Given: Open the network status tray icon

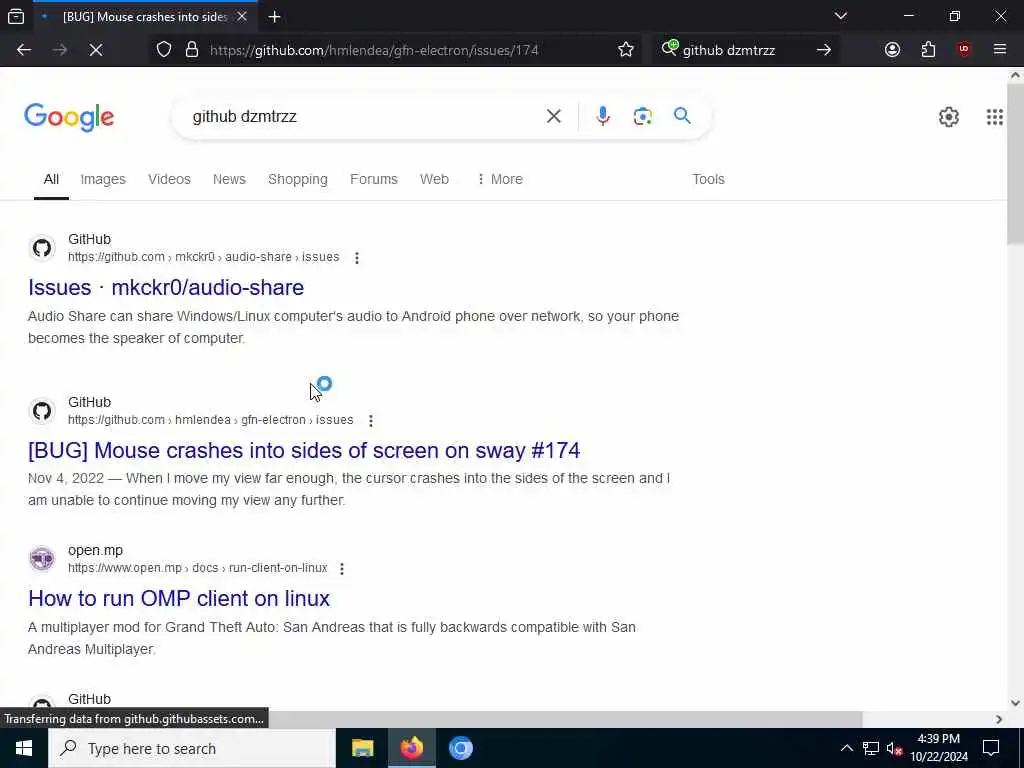Looking at the screenshot, I should coord(871,748).
